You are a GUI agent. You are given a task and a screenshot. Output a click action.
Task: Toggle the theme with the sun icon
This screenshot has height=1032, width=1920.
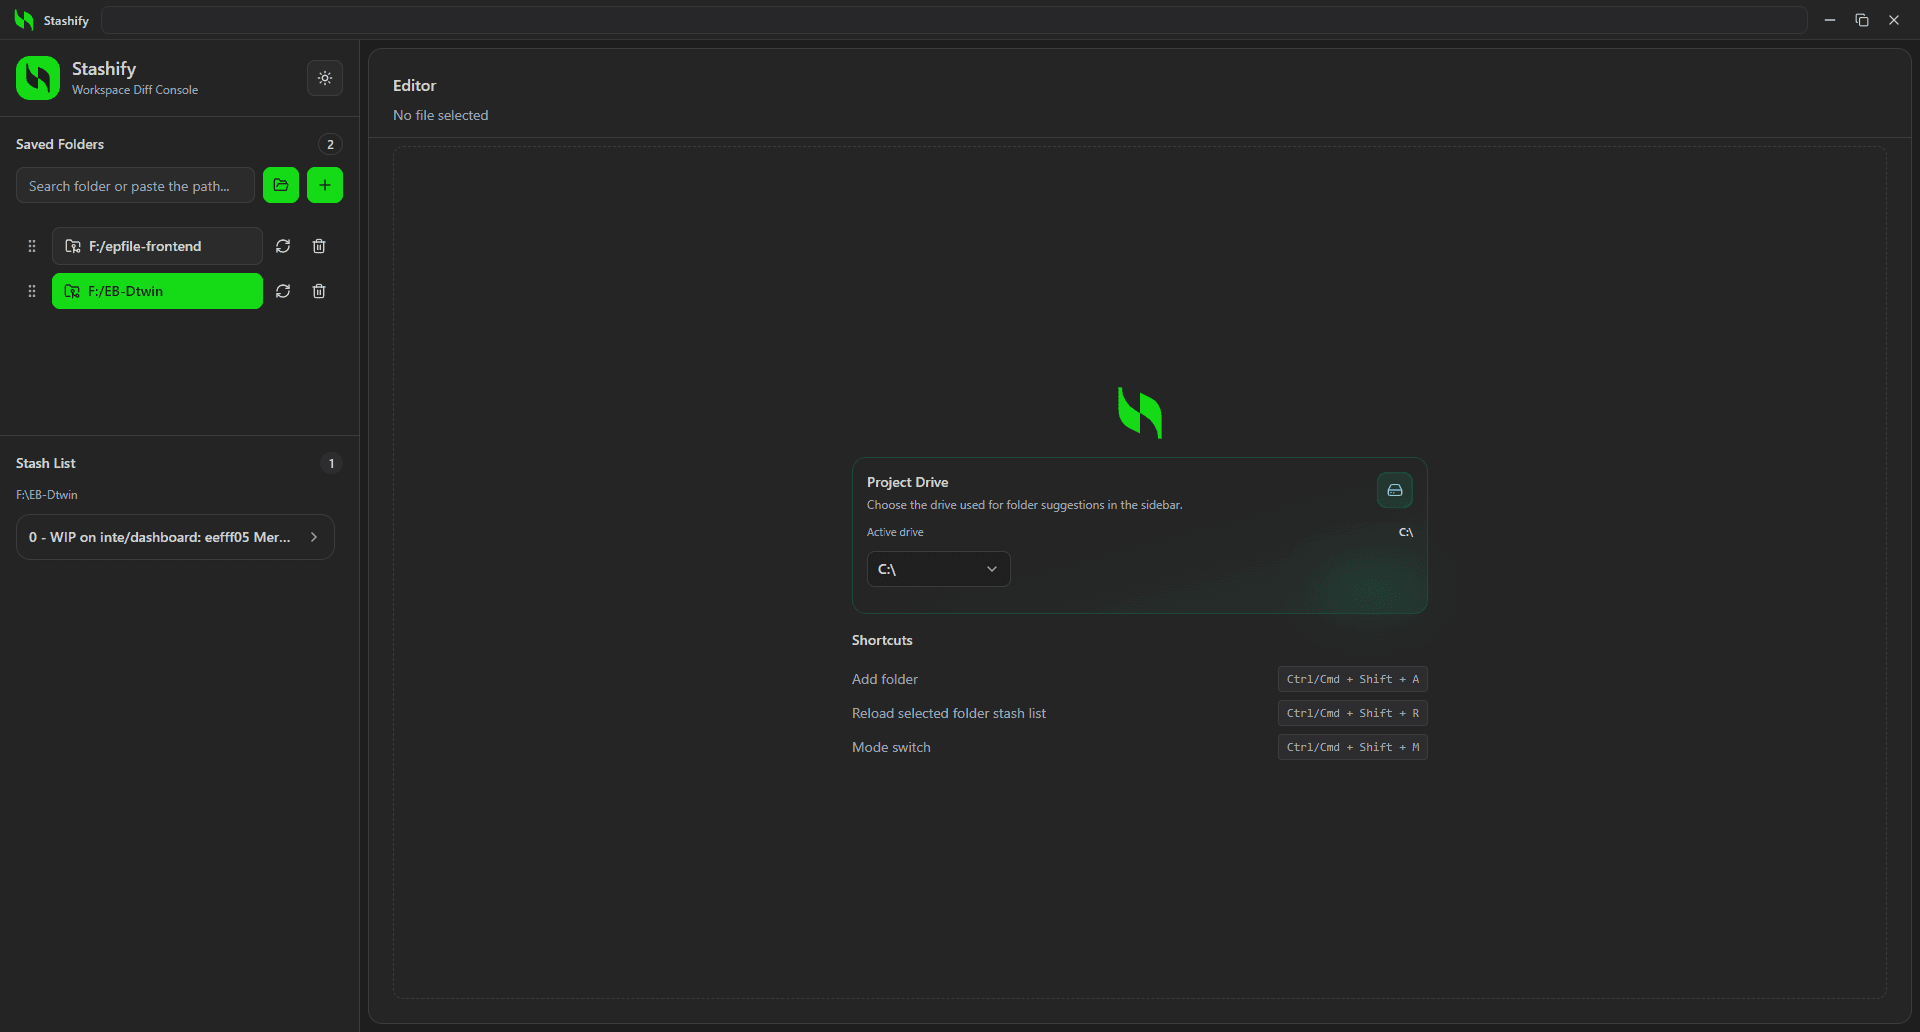click(324, 78)
